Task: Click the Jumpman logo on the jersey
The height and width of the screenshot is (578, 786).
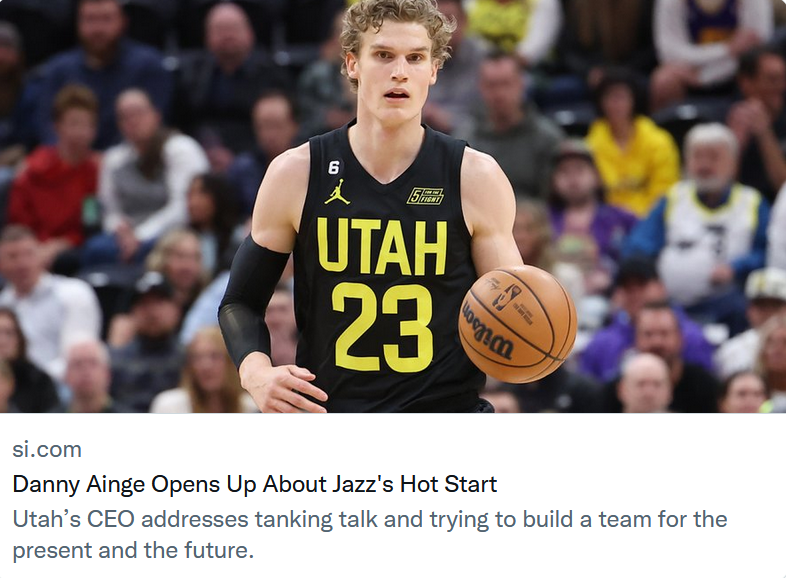Action: point(334,192)
